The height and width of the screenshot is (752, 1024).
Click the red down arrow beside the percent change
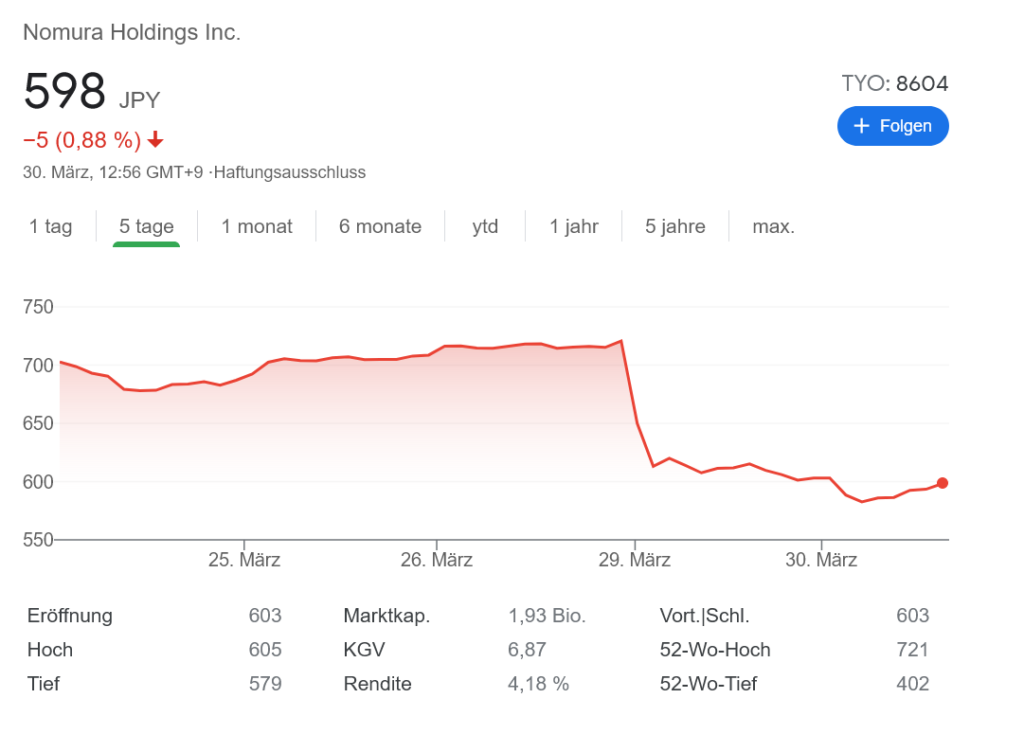point(155,139)
